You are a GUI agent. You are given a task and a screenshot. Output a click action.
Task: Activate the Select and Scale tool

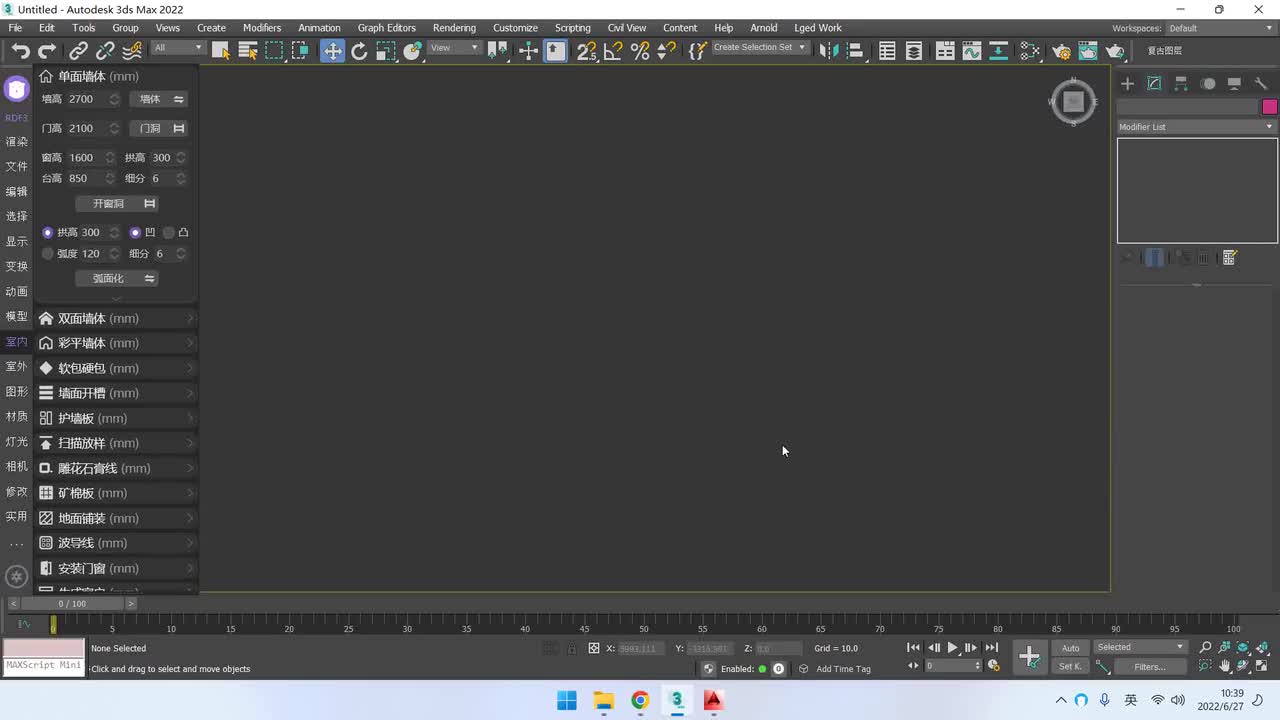[x=386, y=51]
